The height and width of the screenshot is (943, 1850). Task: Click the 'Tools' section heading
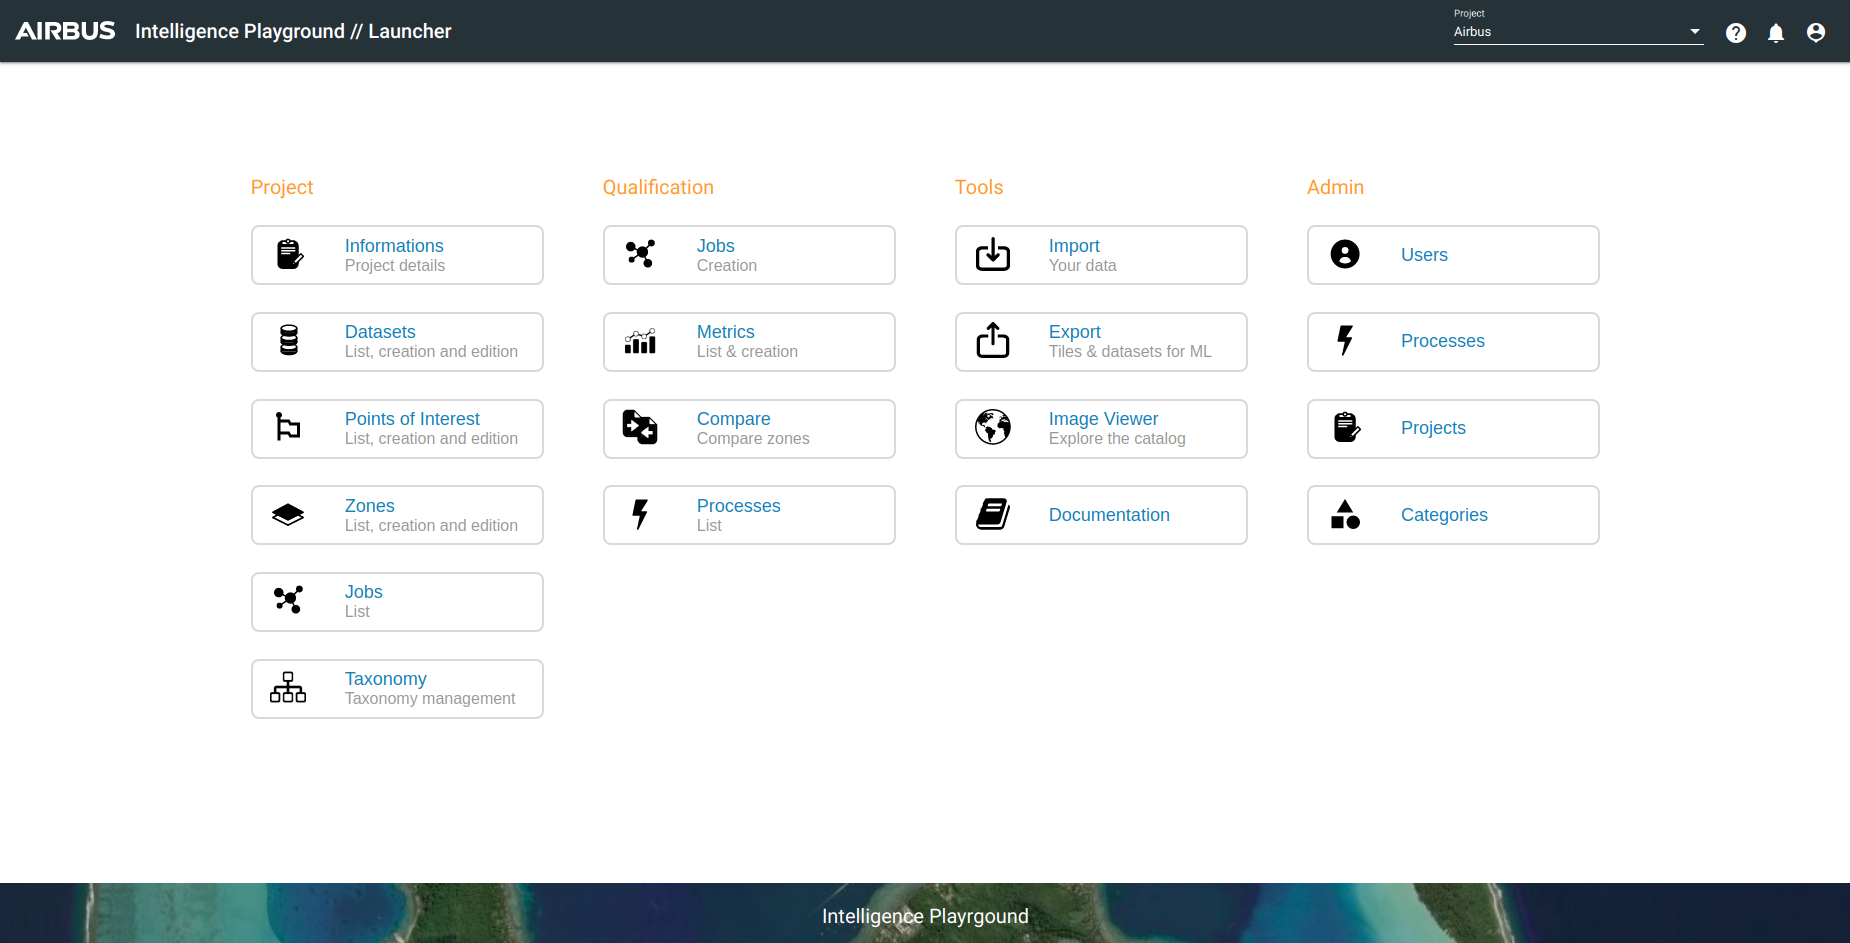(x=979, y=187)
